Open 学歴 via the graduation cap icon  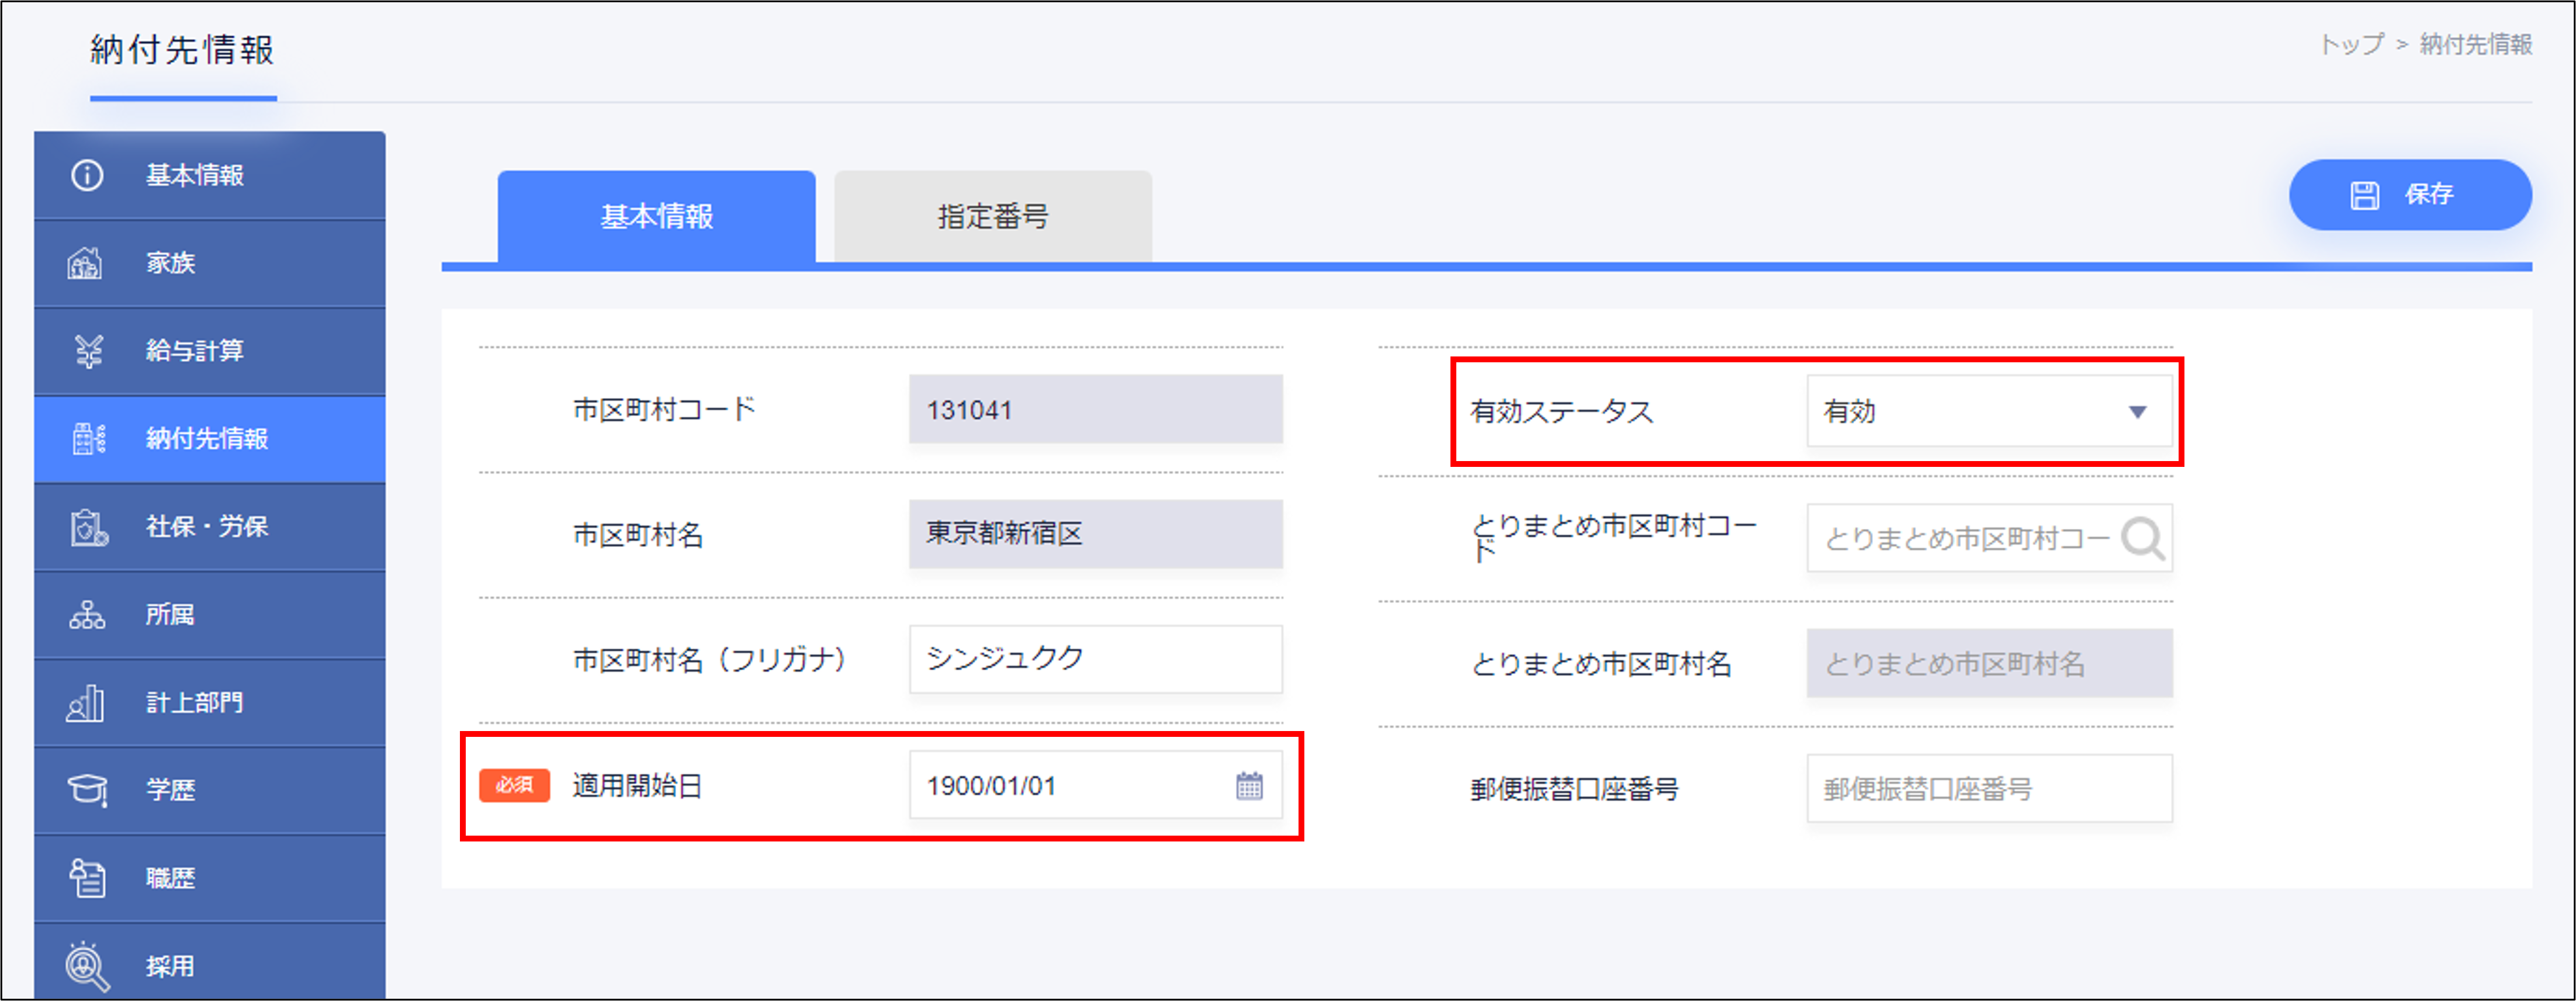(86, 790)
